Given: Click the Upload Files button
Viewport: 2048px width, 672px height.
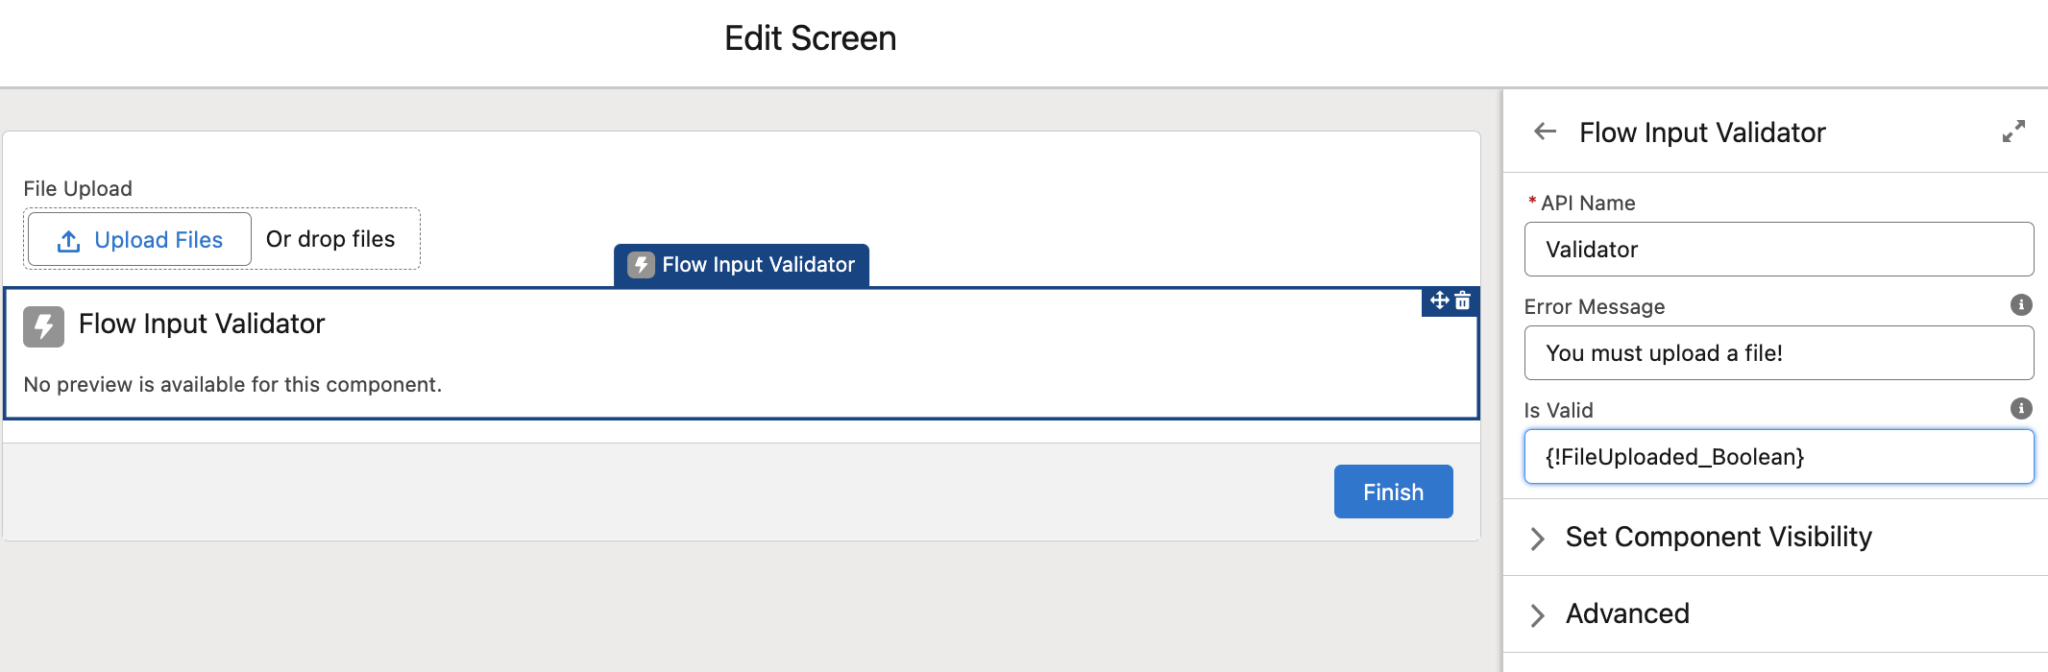Looking at the screenshot, I should (x=138, y=240).
